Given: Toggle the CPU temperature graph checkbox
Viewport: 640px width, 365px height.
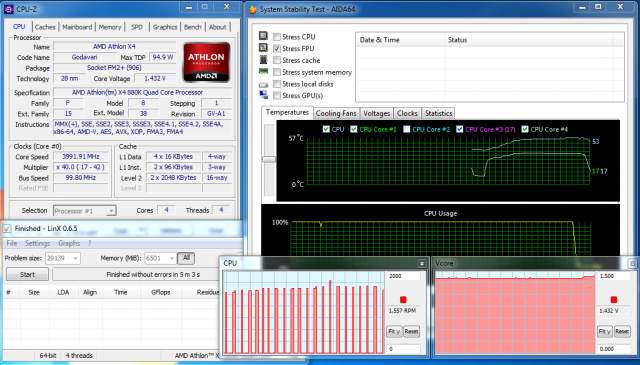Looking at the screenshot, I should tap(326, 129).
